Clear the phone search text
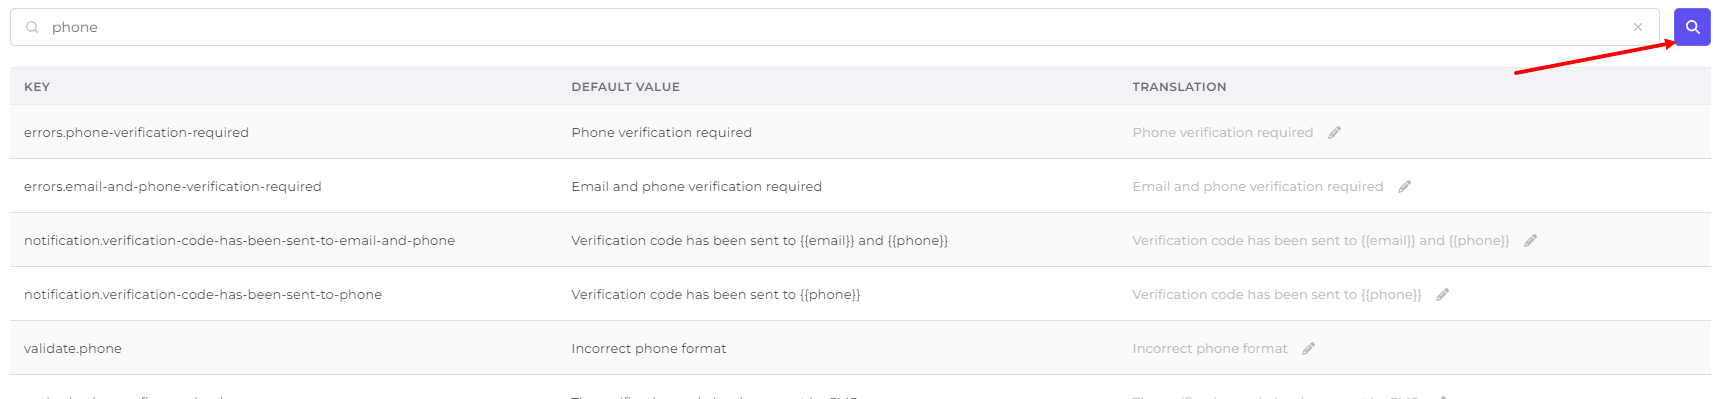The height and width of the screenshot is (399, 1713). 1638,27
